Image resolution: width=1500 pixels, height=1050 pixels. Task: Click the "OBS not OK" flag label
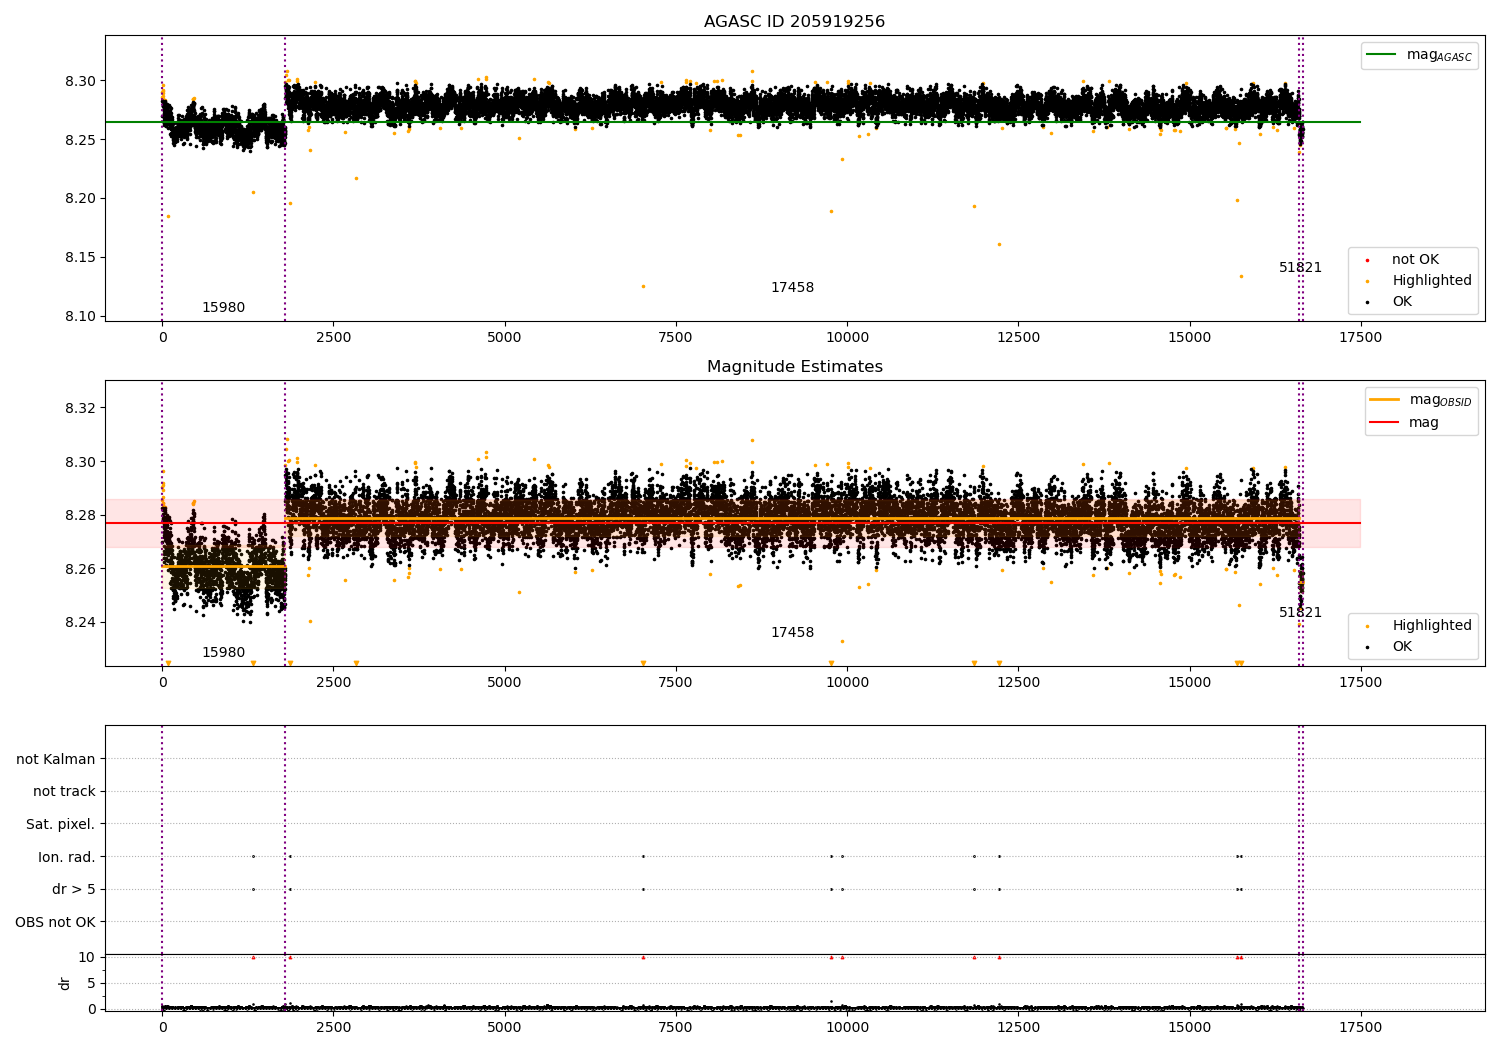click(56, 922)
